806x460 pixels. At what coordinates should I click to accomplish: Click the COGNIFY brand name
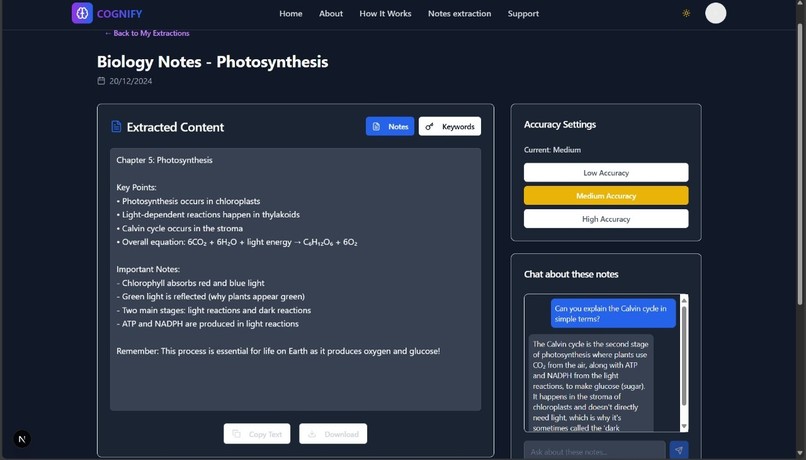point(120,14)
